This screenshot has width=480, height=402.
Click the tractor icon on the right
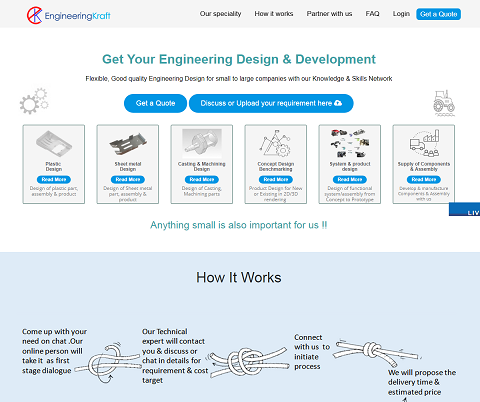pyautogui.click(x=444, y=103)
